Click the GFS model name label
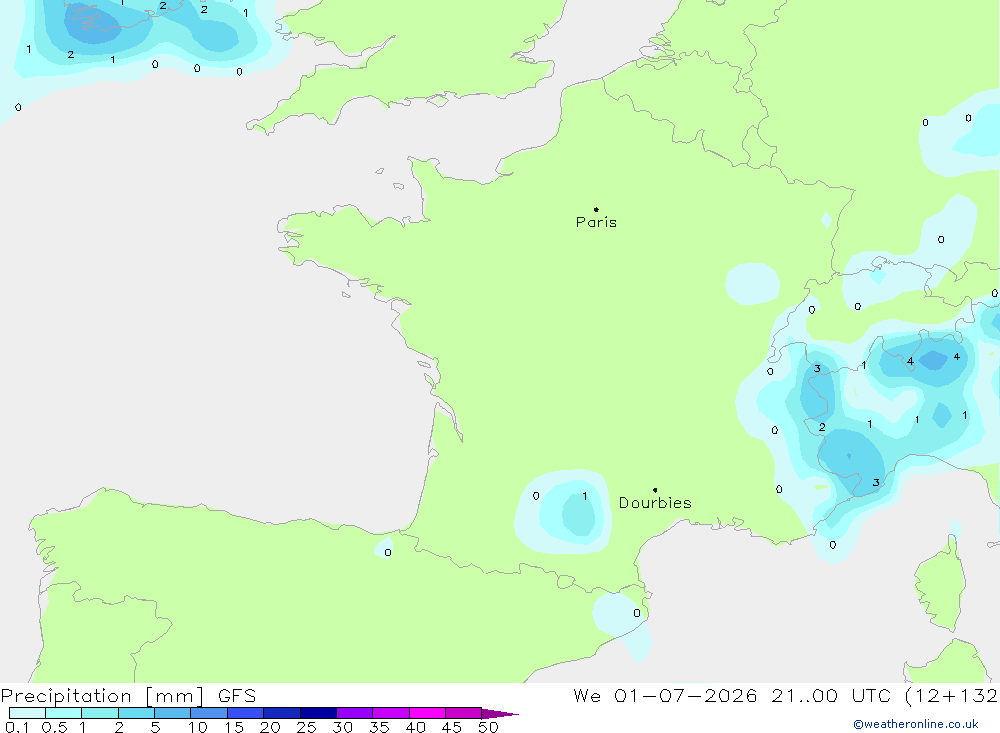The image size is (1000, 733). pos(237,696)
